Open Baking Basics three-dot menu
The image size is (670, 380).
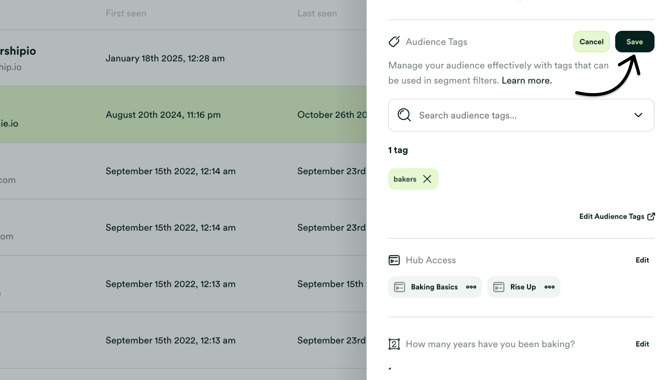coord(471,287)
